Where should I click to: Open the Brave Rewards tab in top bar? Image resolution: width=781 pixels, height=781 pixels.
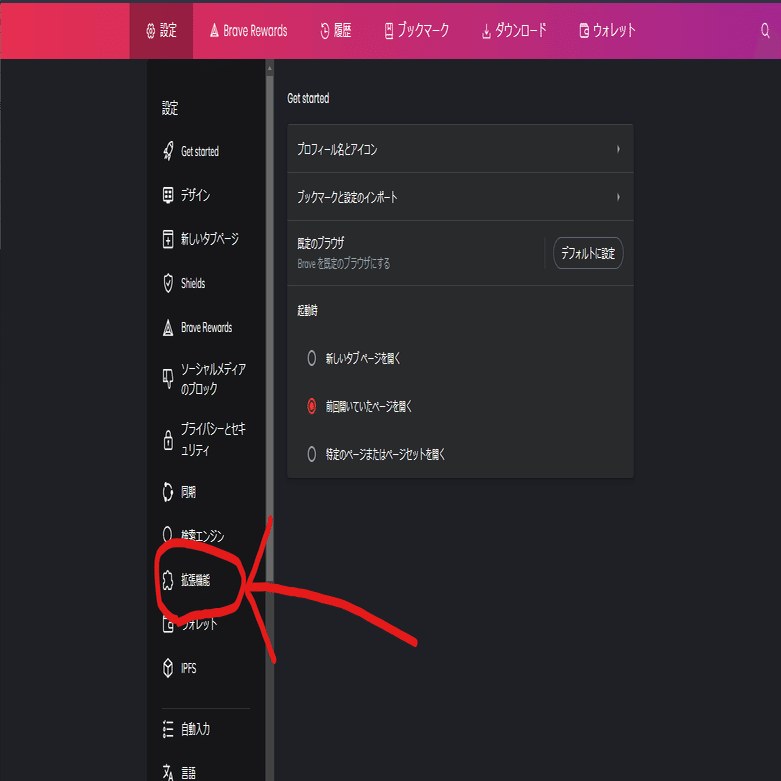248,30
